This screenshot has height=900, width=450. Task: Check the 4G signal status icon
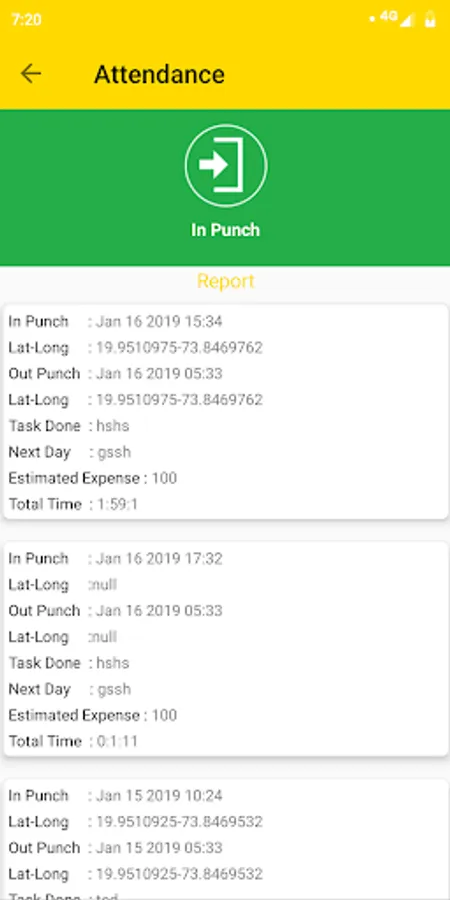pyautogui.click(x=397, y=19)
